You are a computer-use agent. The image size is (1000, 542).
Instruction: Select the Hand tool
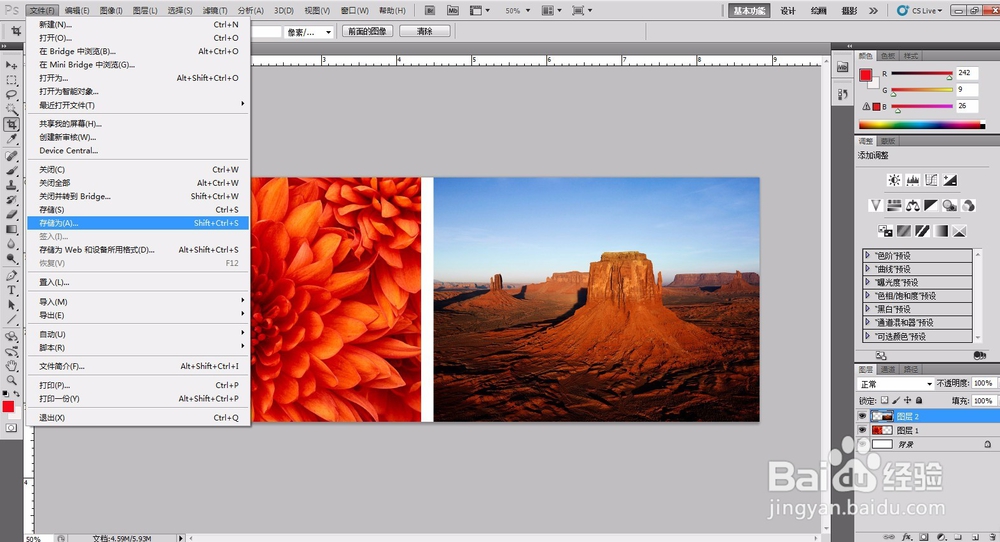click(11, 365)
